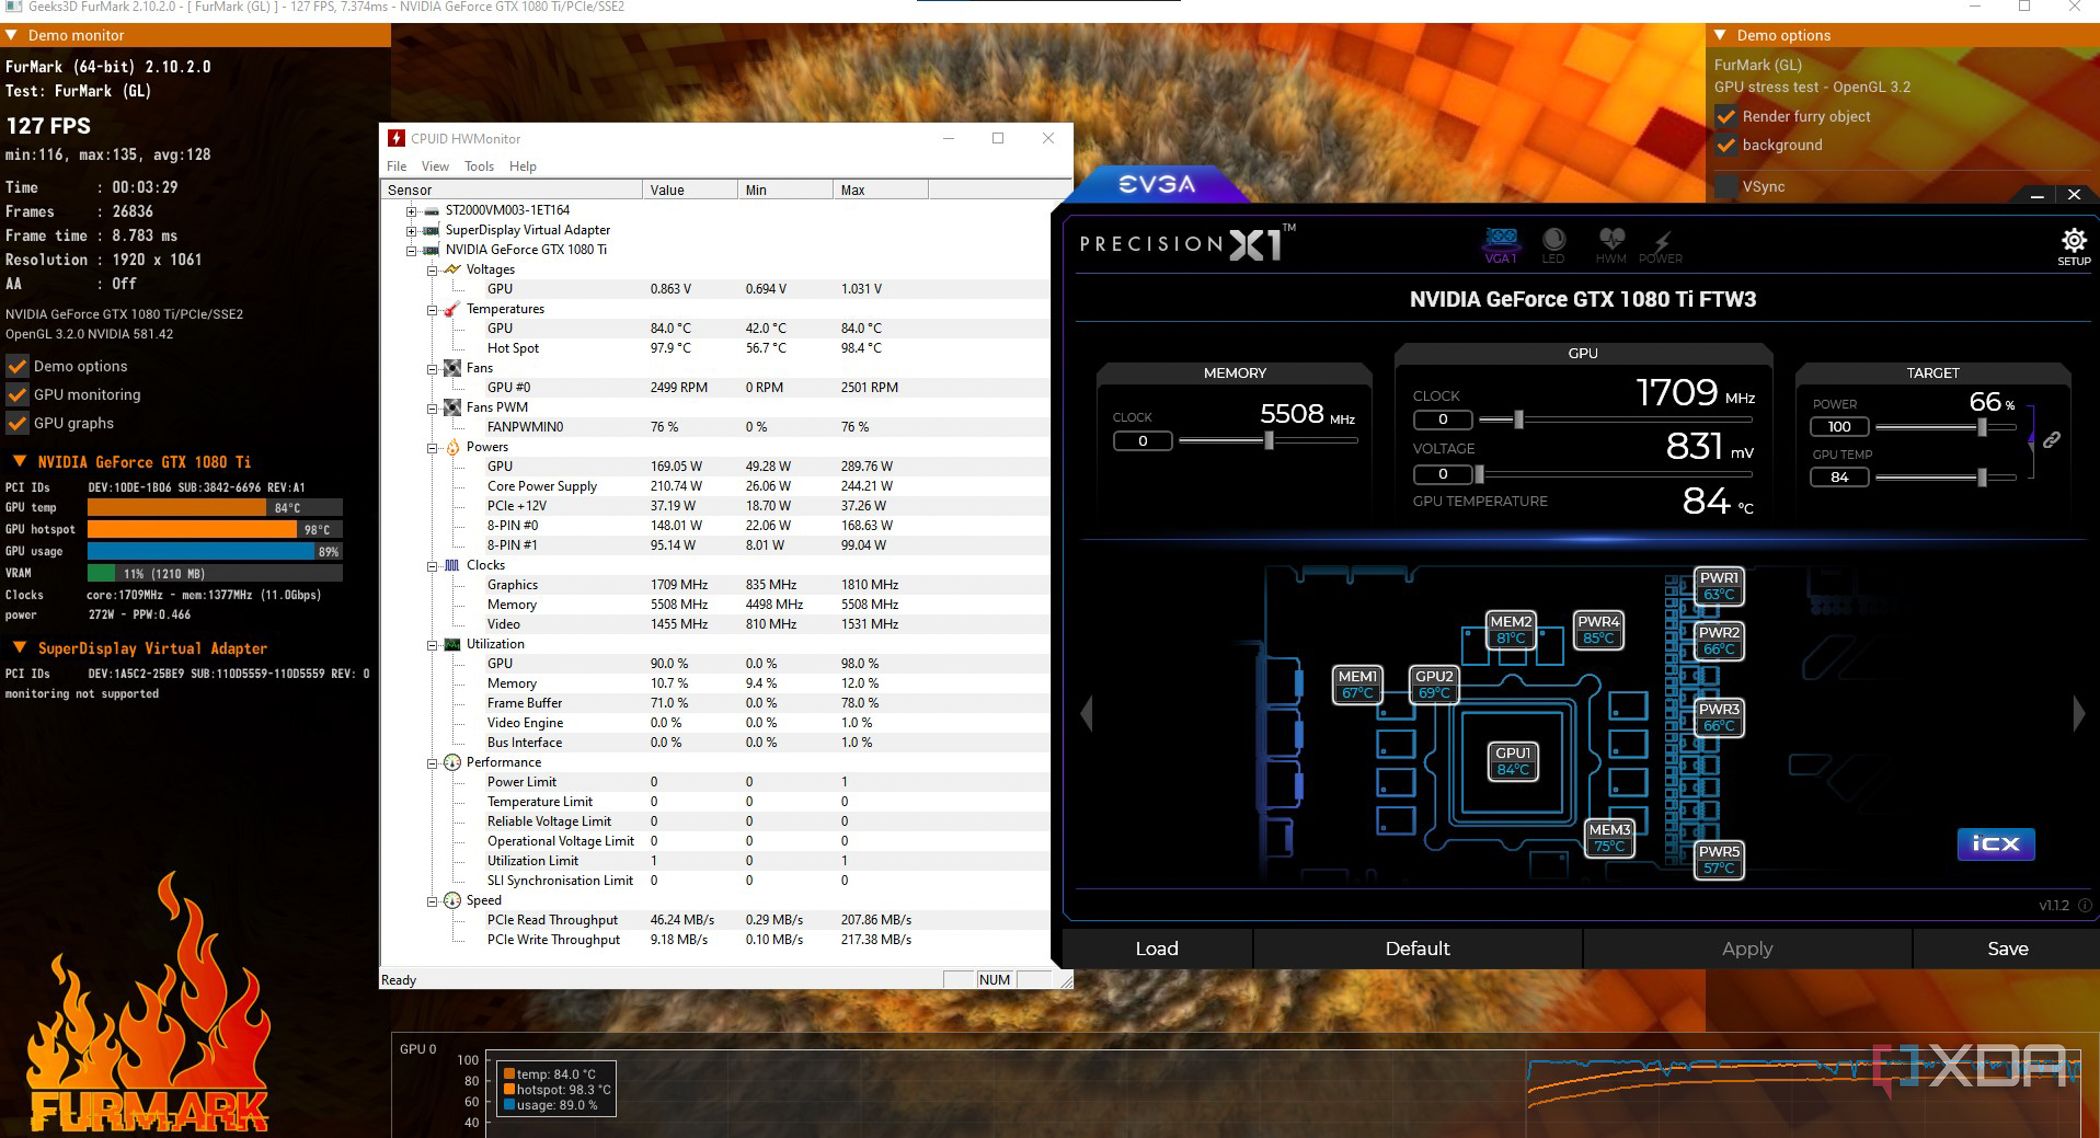2100x1138 pixels.
Task: Click the PWR5 57°C sensor badge
Action: click(x=1719, y=860)
